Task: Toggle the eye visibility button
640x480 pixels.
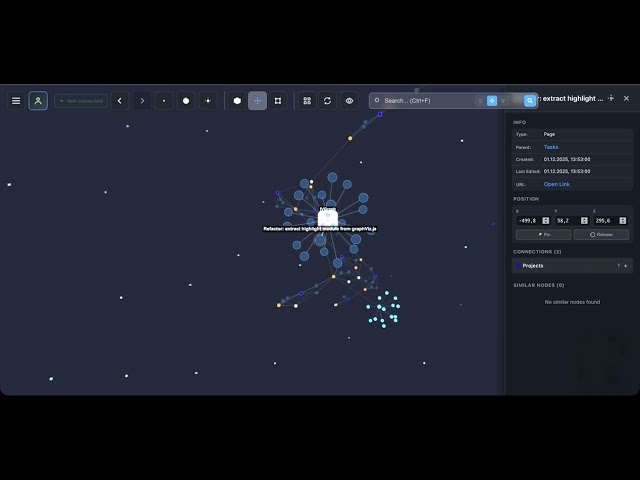Action: click(349, 101)
